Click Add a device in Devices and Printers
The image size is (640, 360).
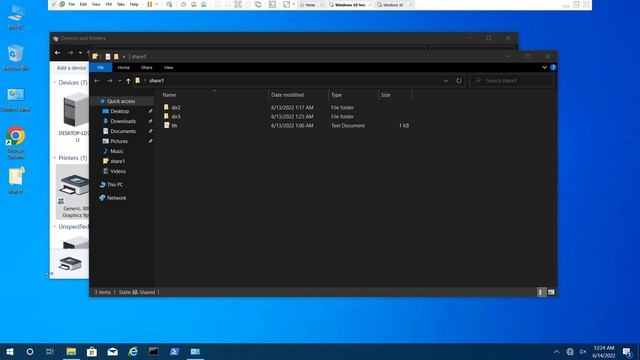pos(71,68)
